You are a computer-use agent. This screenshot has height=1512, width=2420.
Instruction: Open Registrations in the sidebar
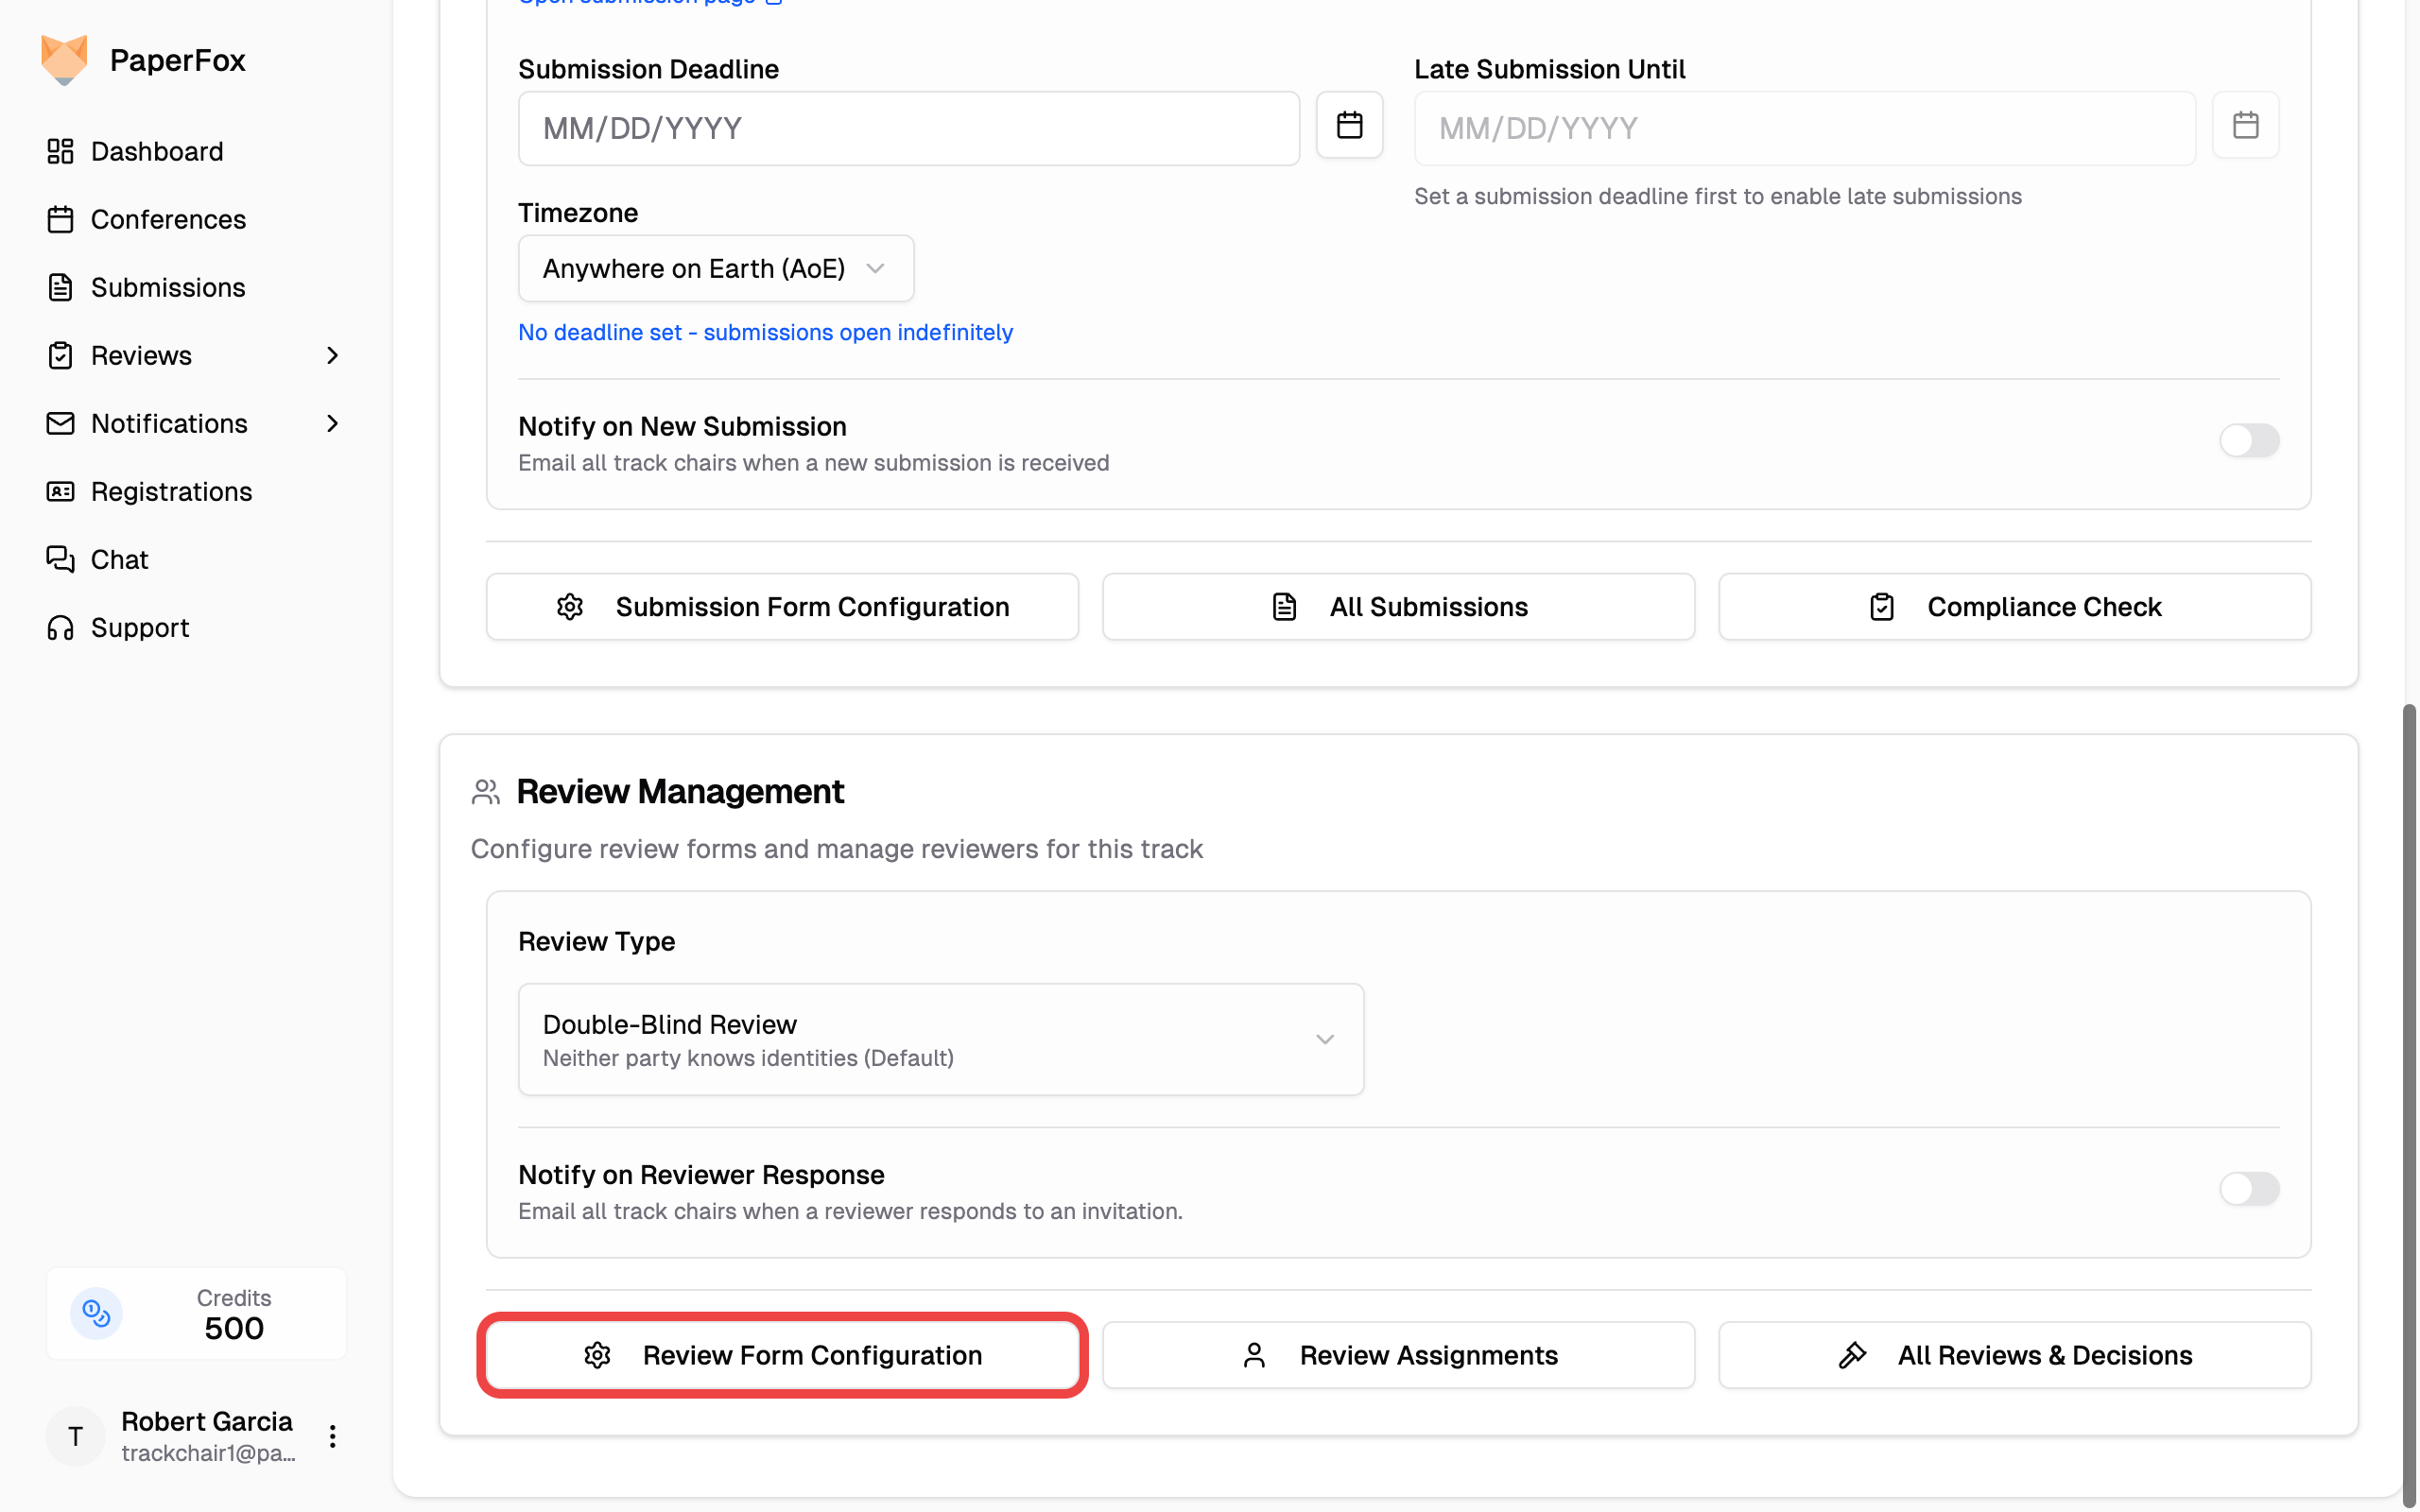(x=171, y=491)
